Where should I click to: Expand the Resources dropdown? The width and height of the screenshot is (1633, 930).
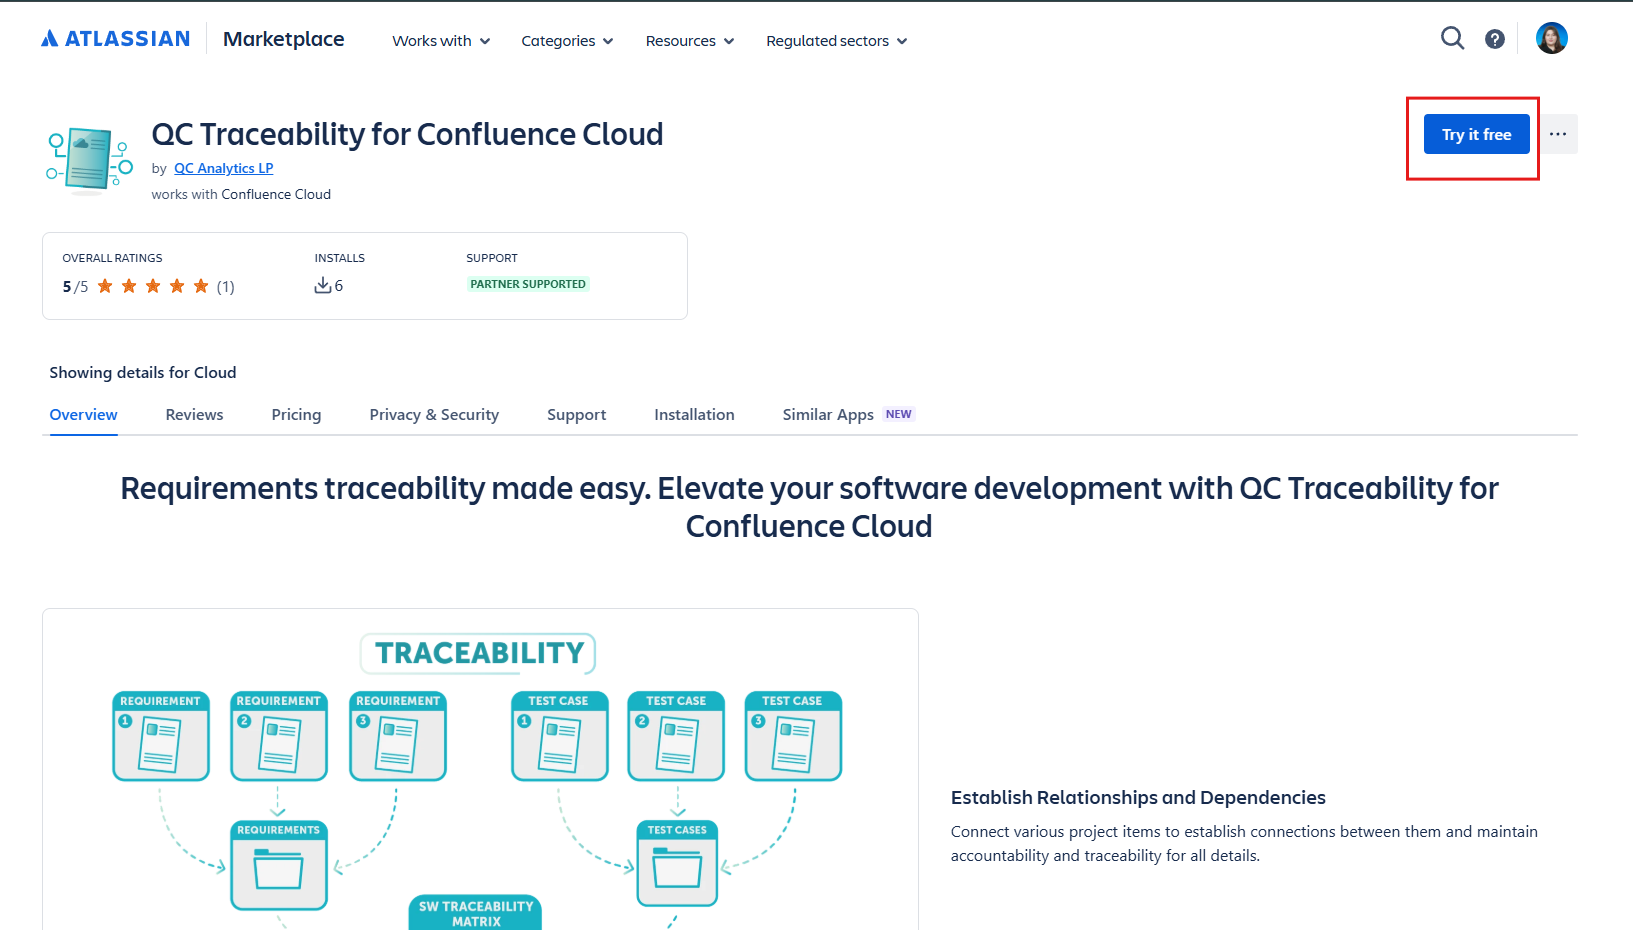(x=690, y=41)
